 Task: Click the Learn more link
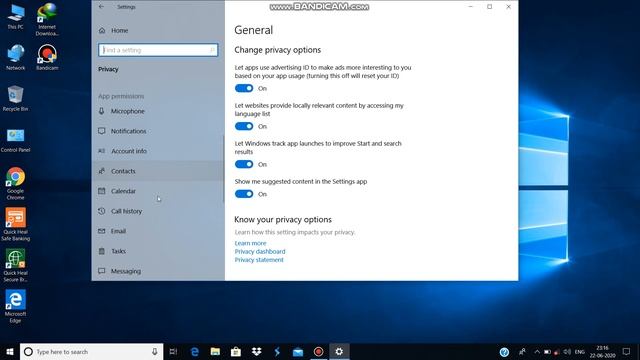coord(250,243)
